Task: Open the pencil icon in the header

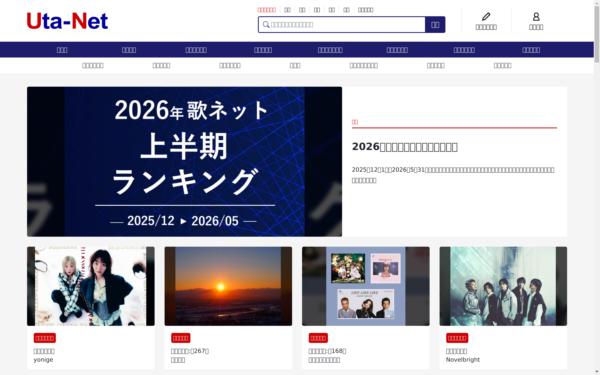Action: coord(486,16)
